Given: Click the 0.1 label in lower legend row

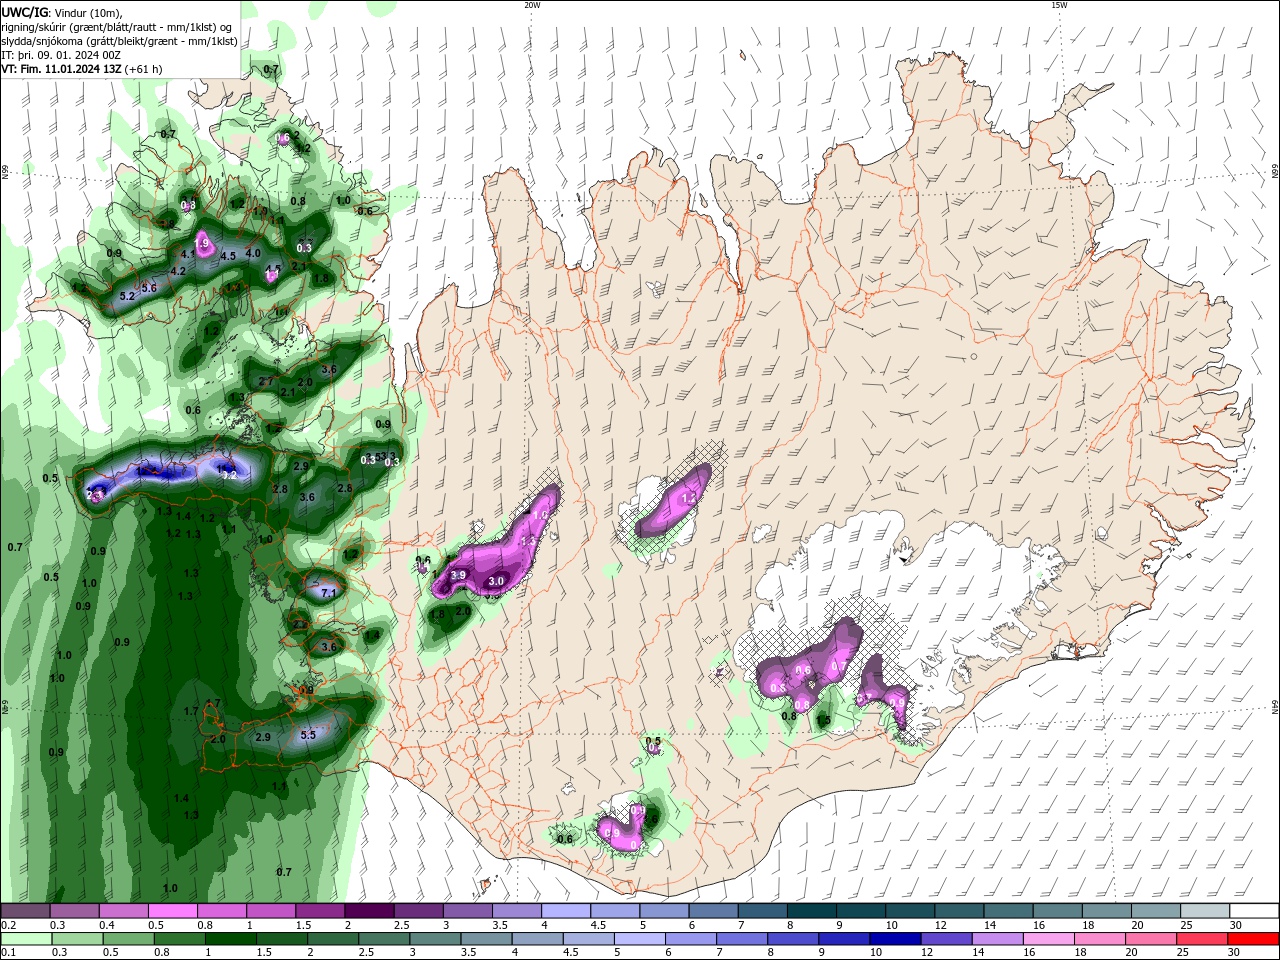Looking at the screenshot, I should click(x=7, y=953).
